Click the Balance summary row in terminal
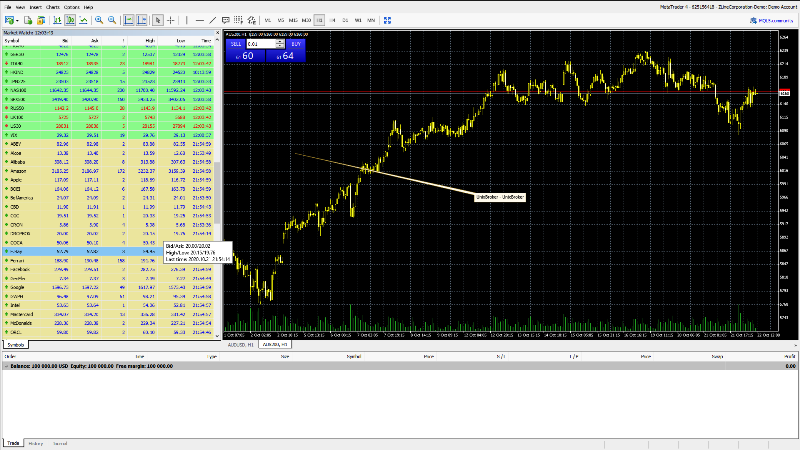This screenshot has height=450, width=800. (399, 366)
